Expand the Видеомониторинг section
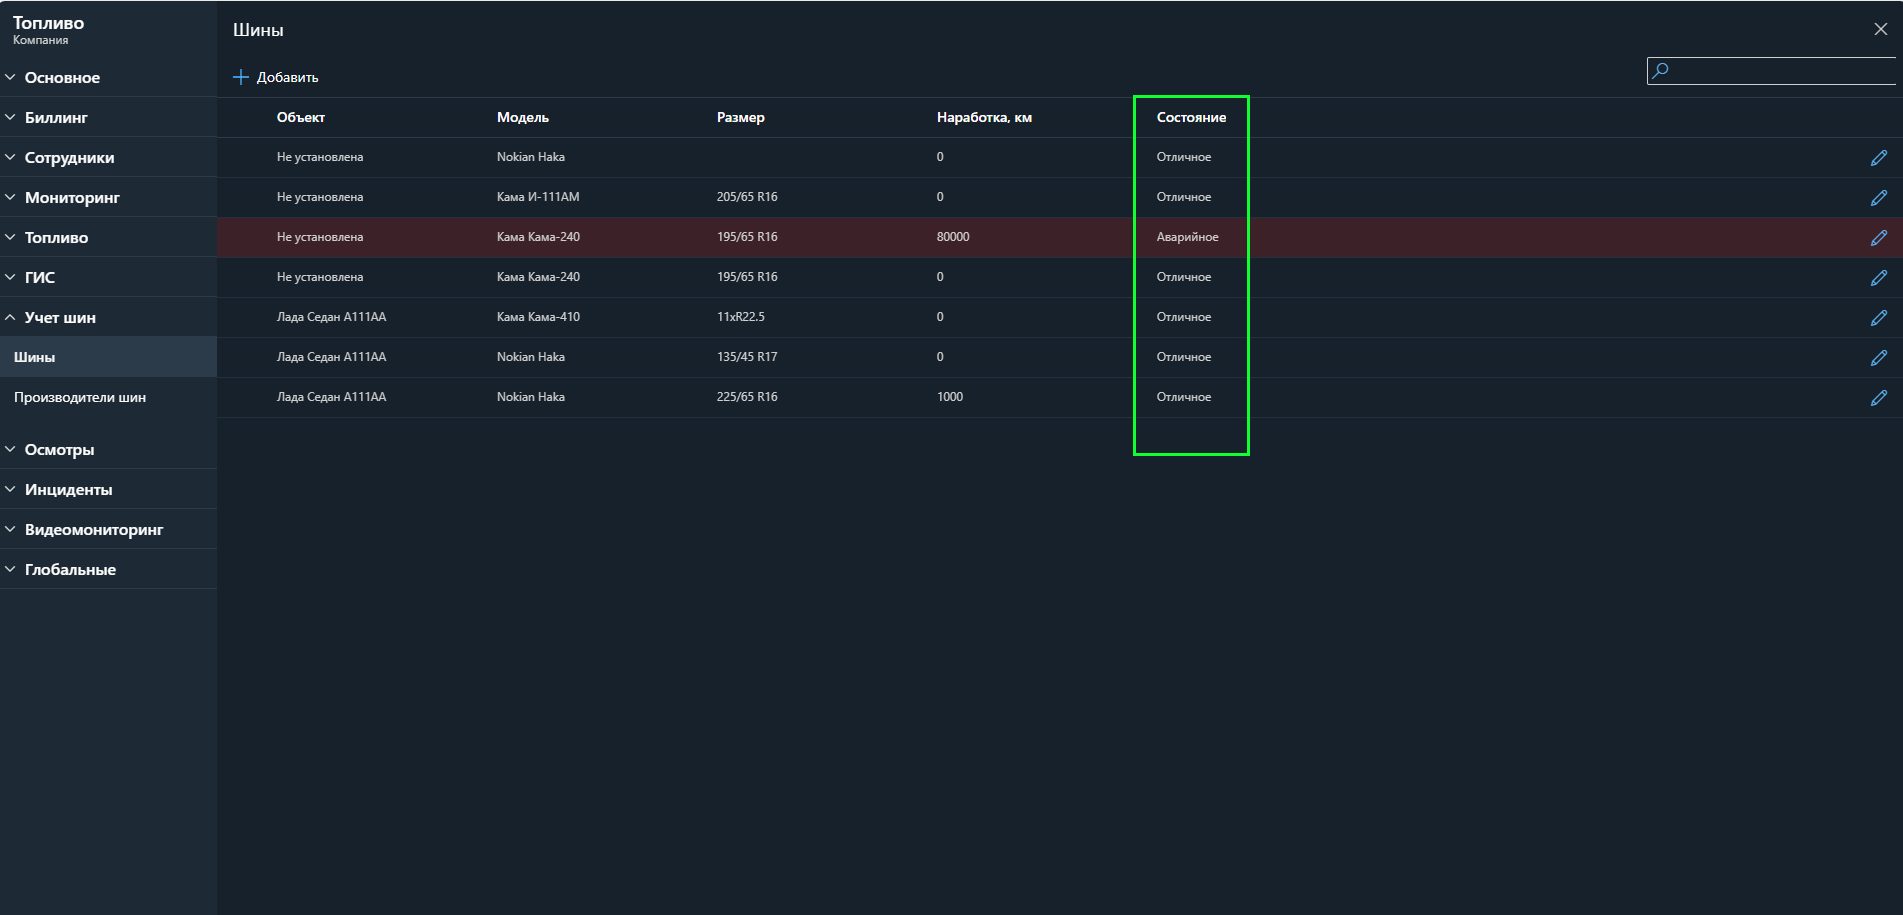 93,530
